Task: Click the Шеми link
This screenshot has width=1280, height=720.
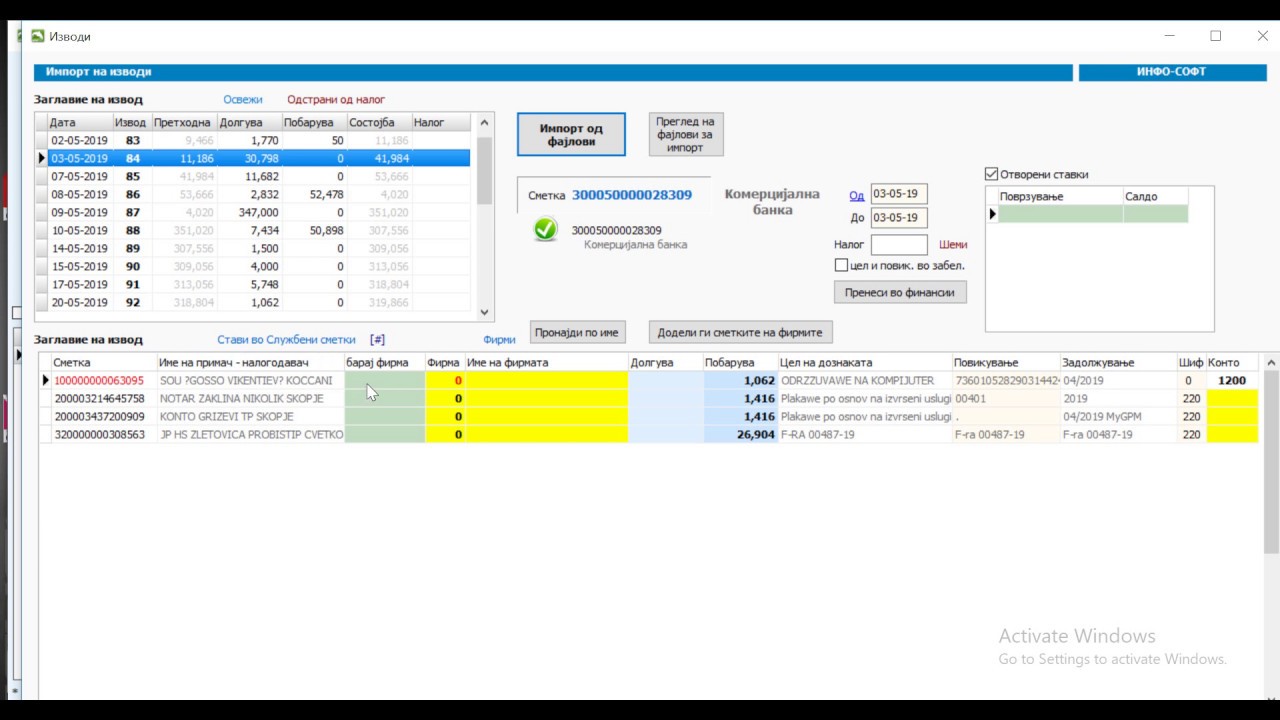Action: click(953, 244)
